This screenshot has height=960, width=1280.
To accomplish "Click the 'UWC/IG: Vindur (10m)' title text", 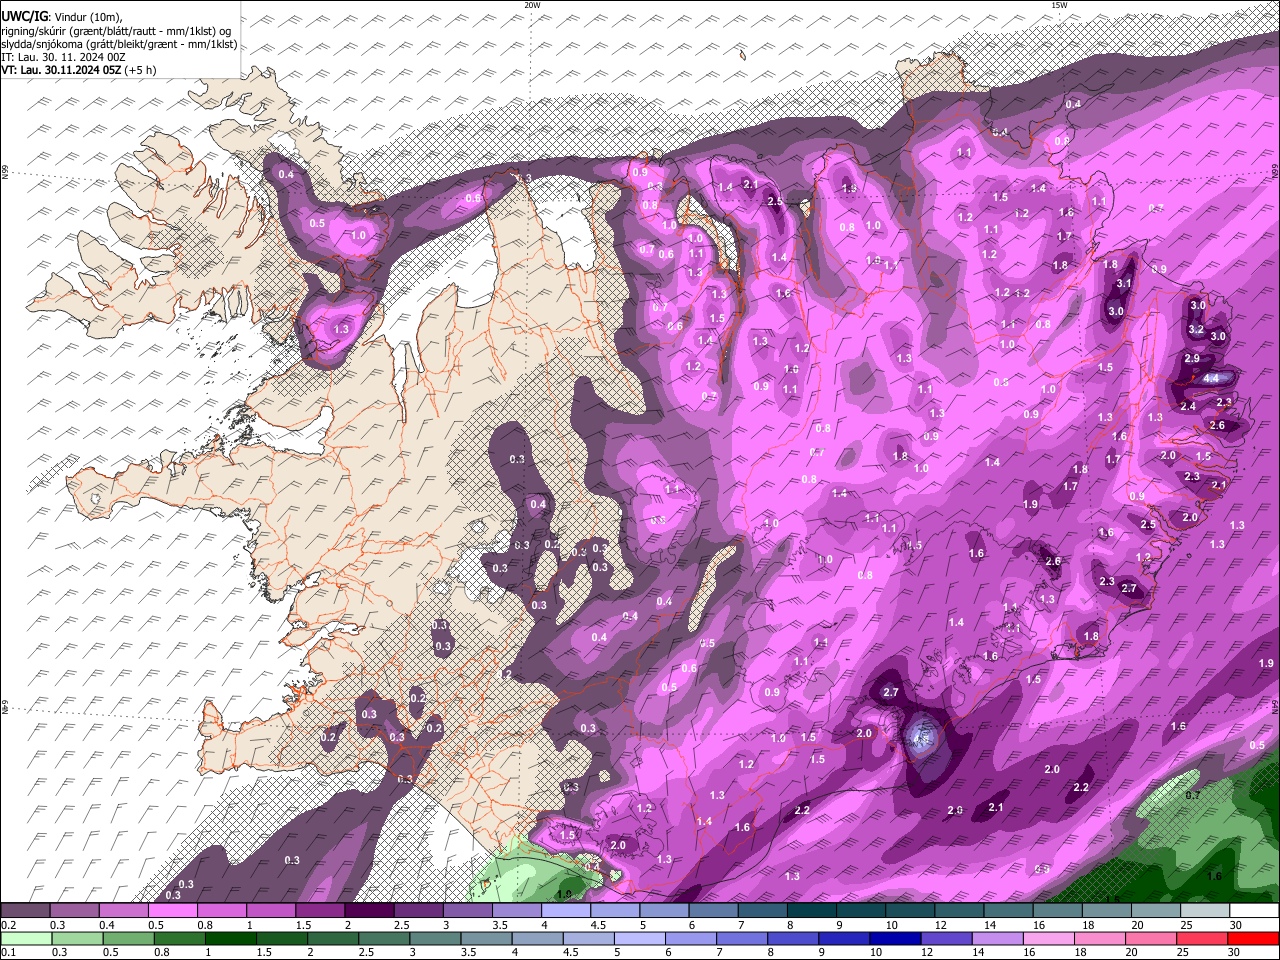I will (x=62, y=17).
